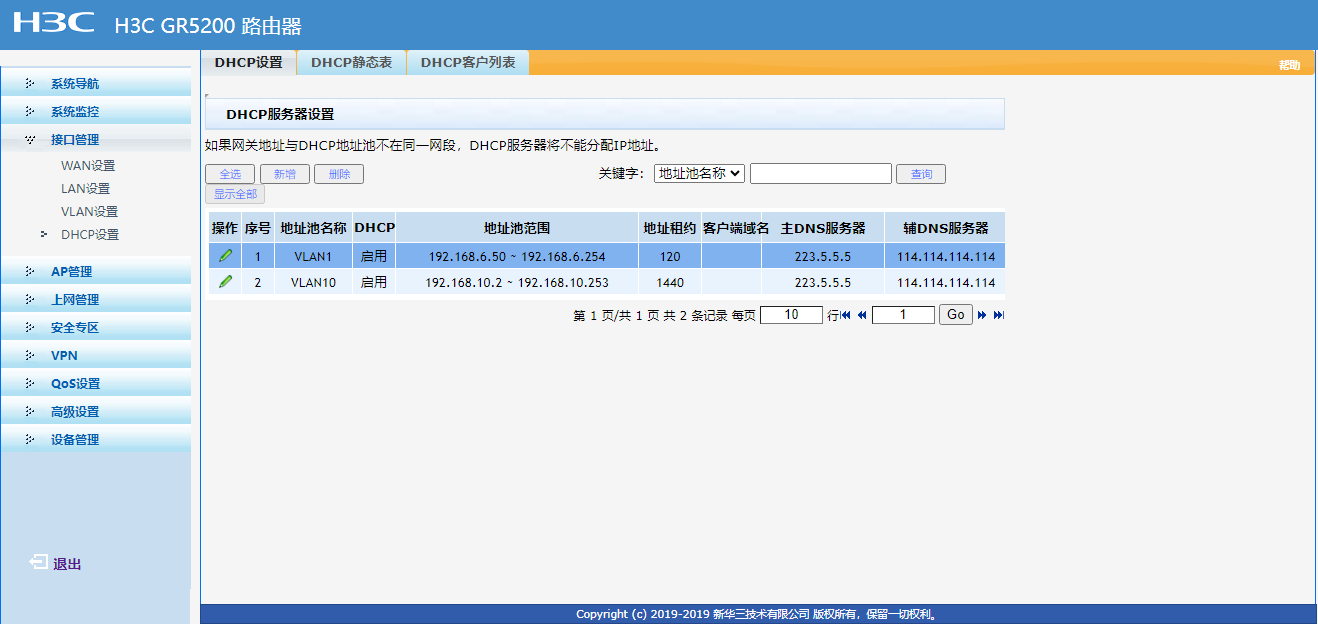Focus the keyword search input field
This screenshot has height=624, width=1318.
click(821, 174)
